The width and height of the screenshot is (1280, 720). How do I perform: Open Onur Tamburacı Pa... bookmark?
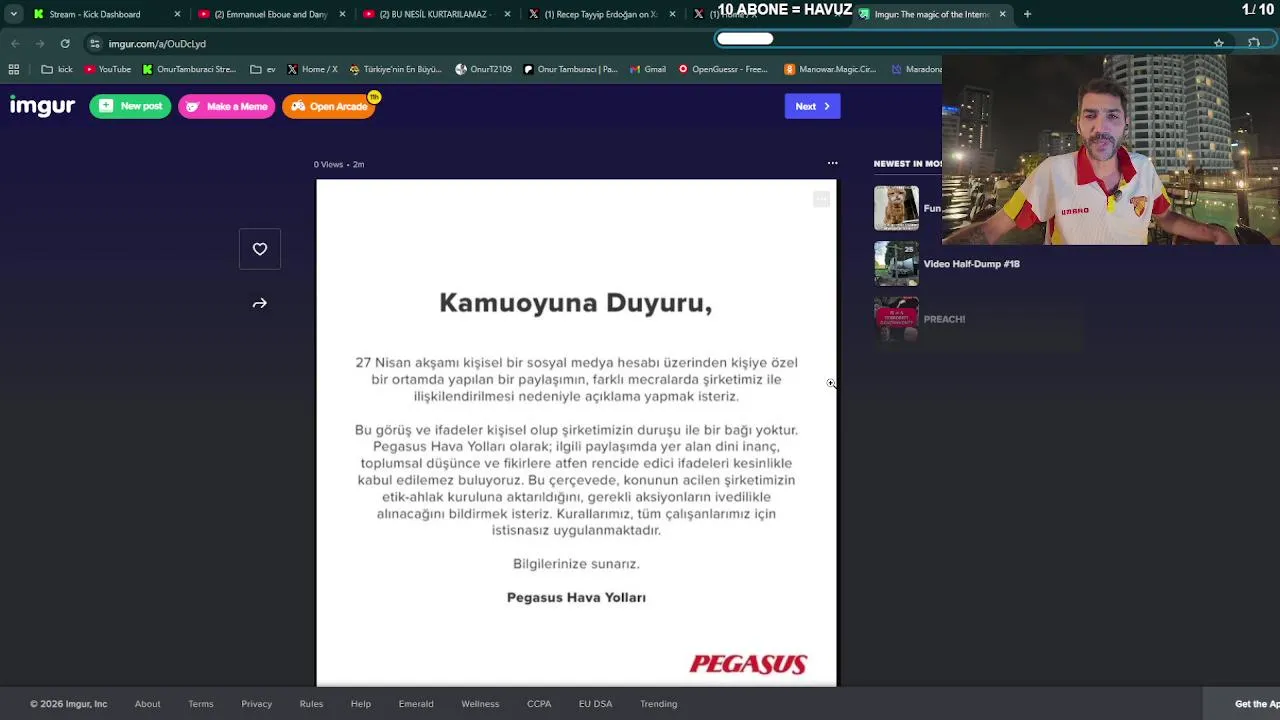[570, 69]
